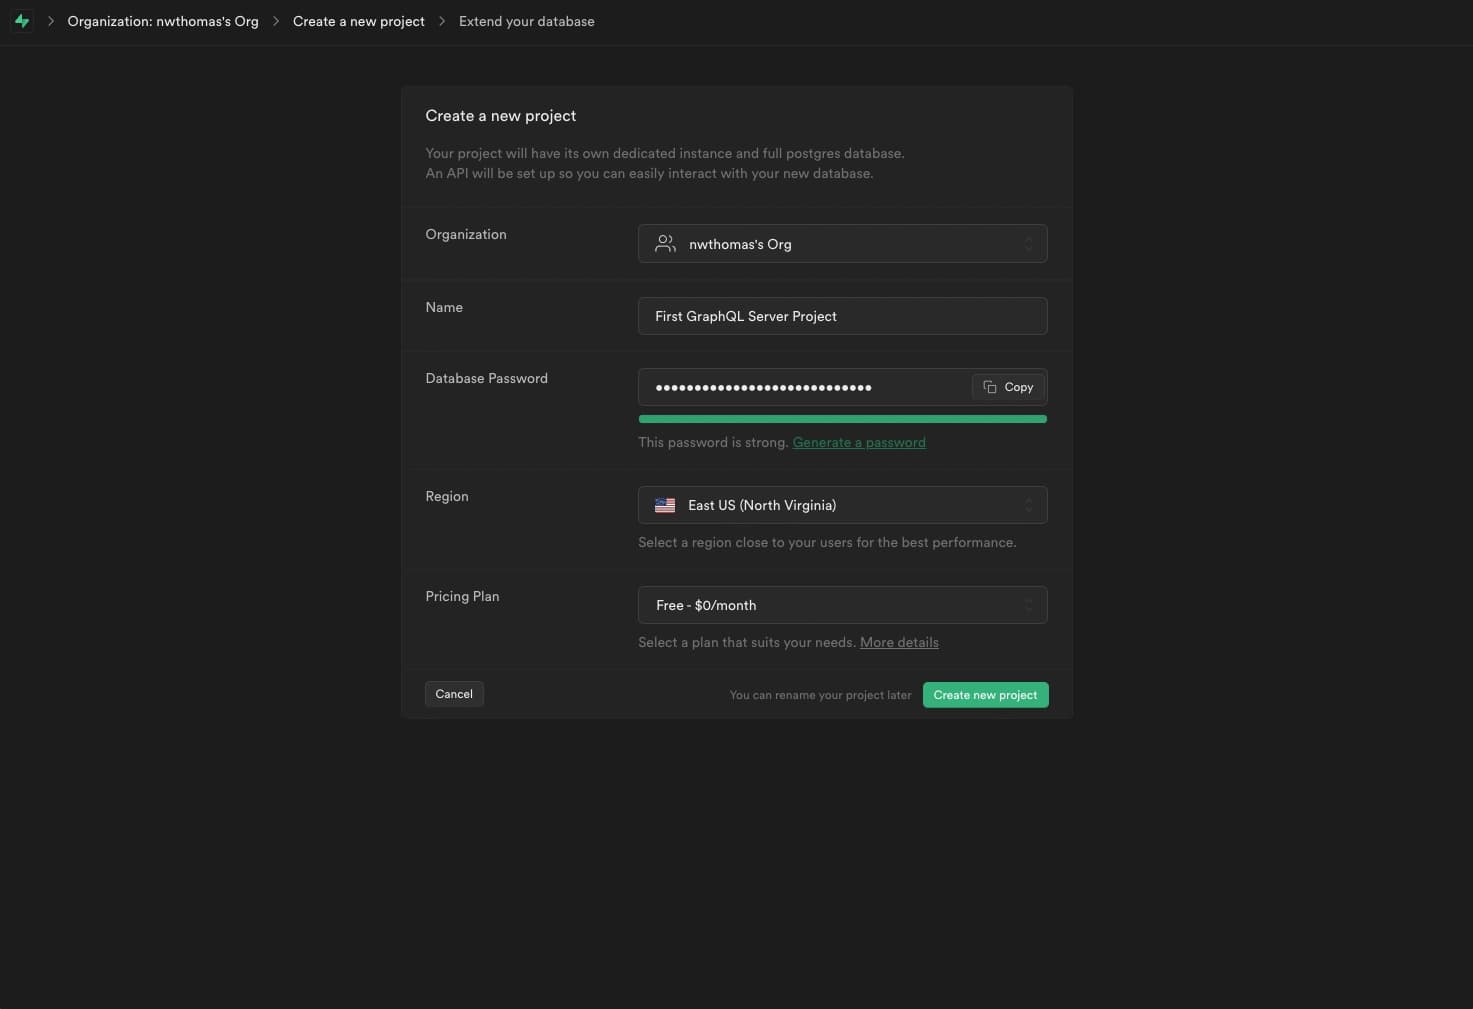The width and height of the screenshot is (1473, 1009).
Task: Select the Create a new project breadcrumb
Action: click(x=358, y=21)
